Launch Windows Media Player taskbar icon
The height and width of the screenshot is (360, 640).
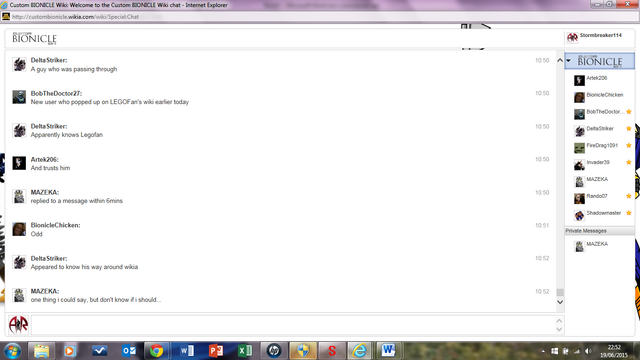70,351
